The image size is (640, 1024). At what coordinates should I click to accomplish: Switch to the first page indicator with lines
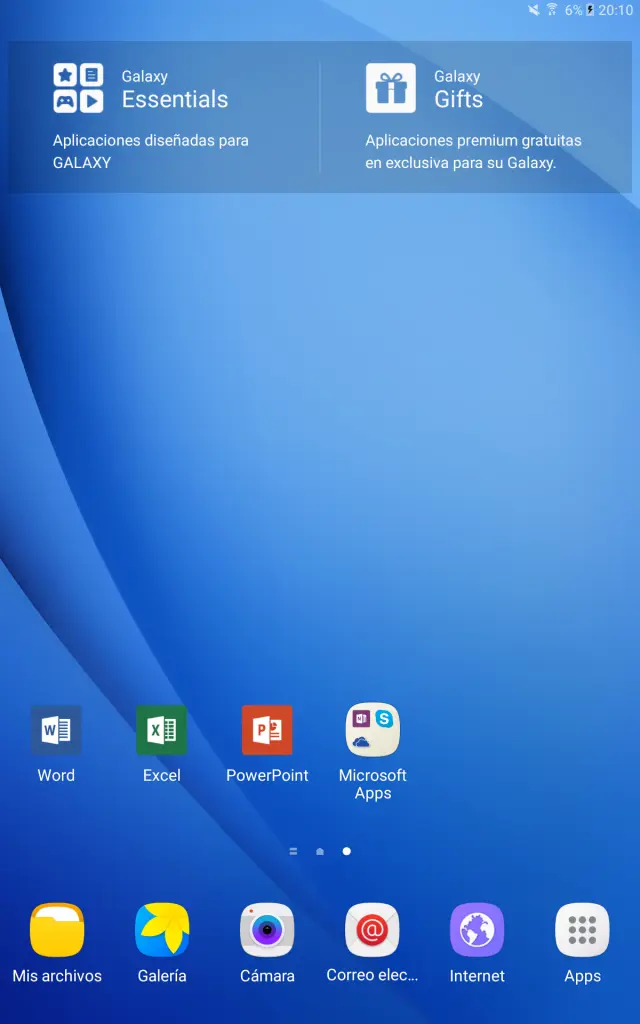pyautogui.click(x=293, y=851)
